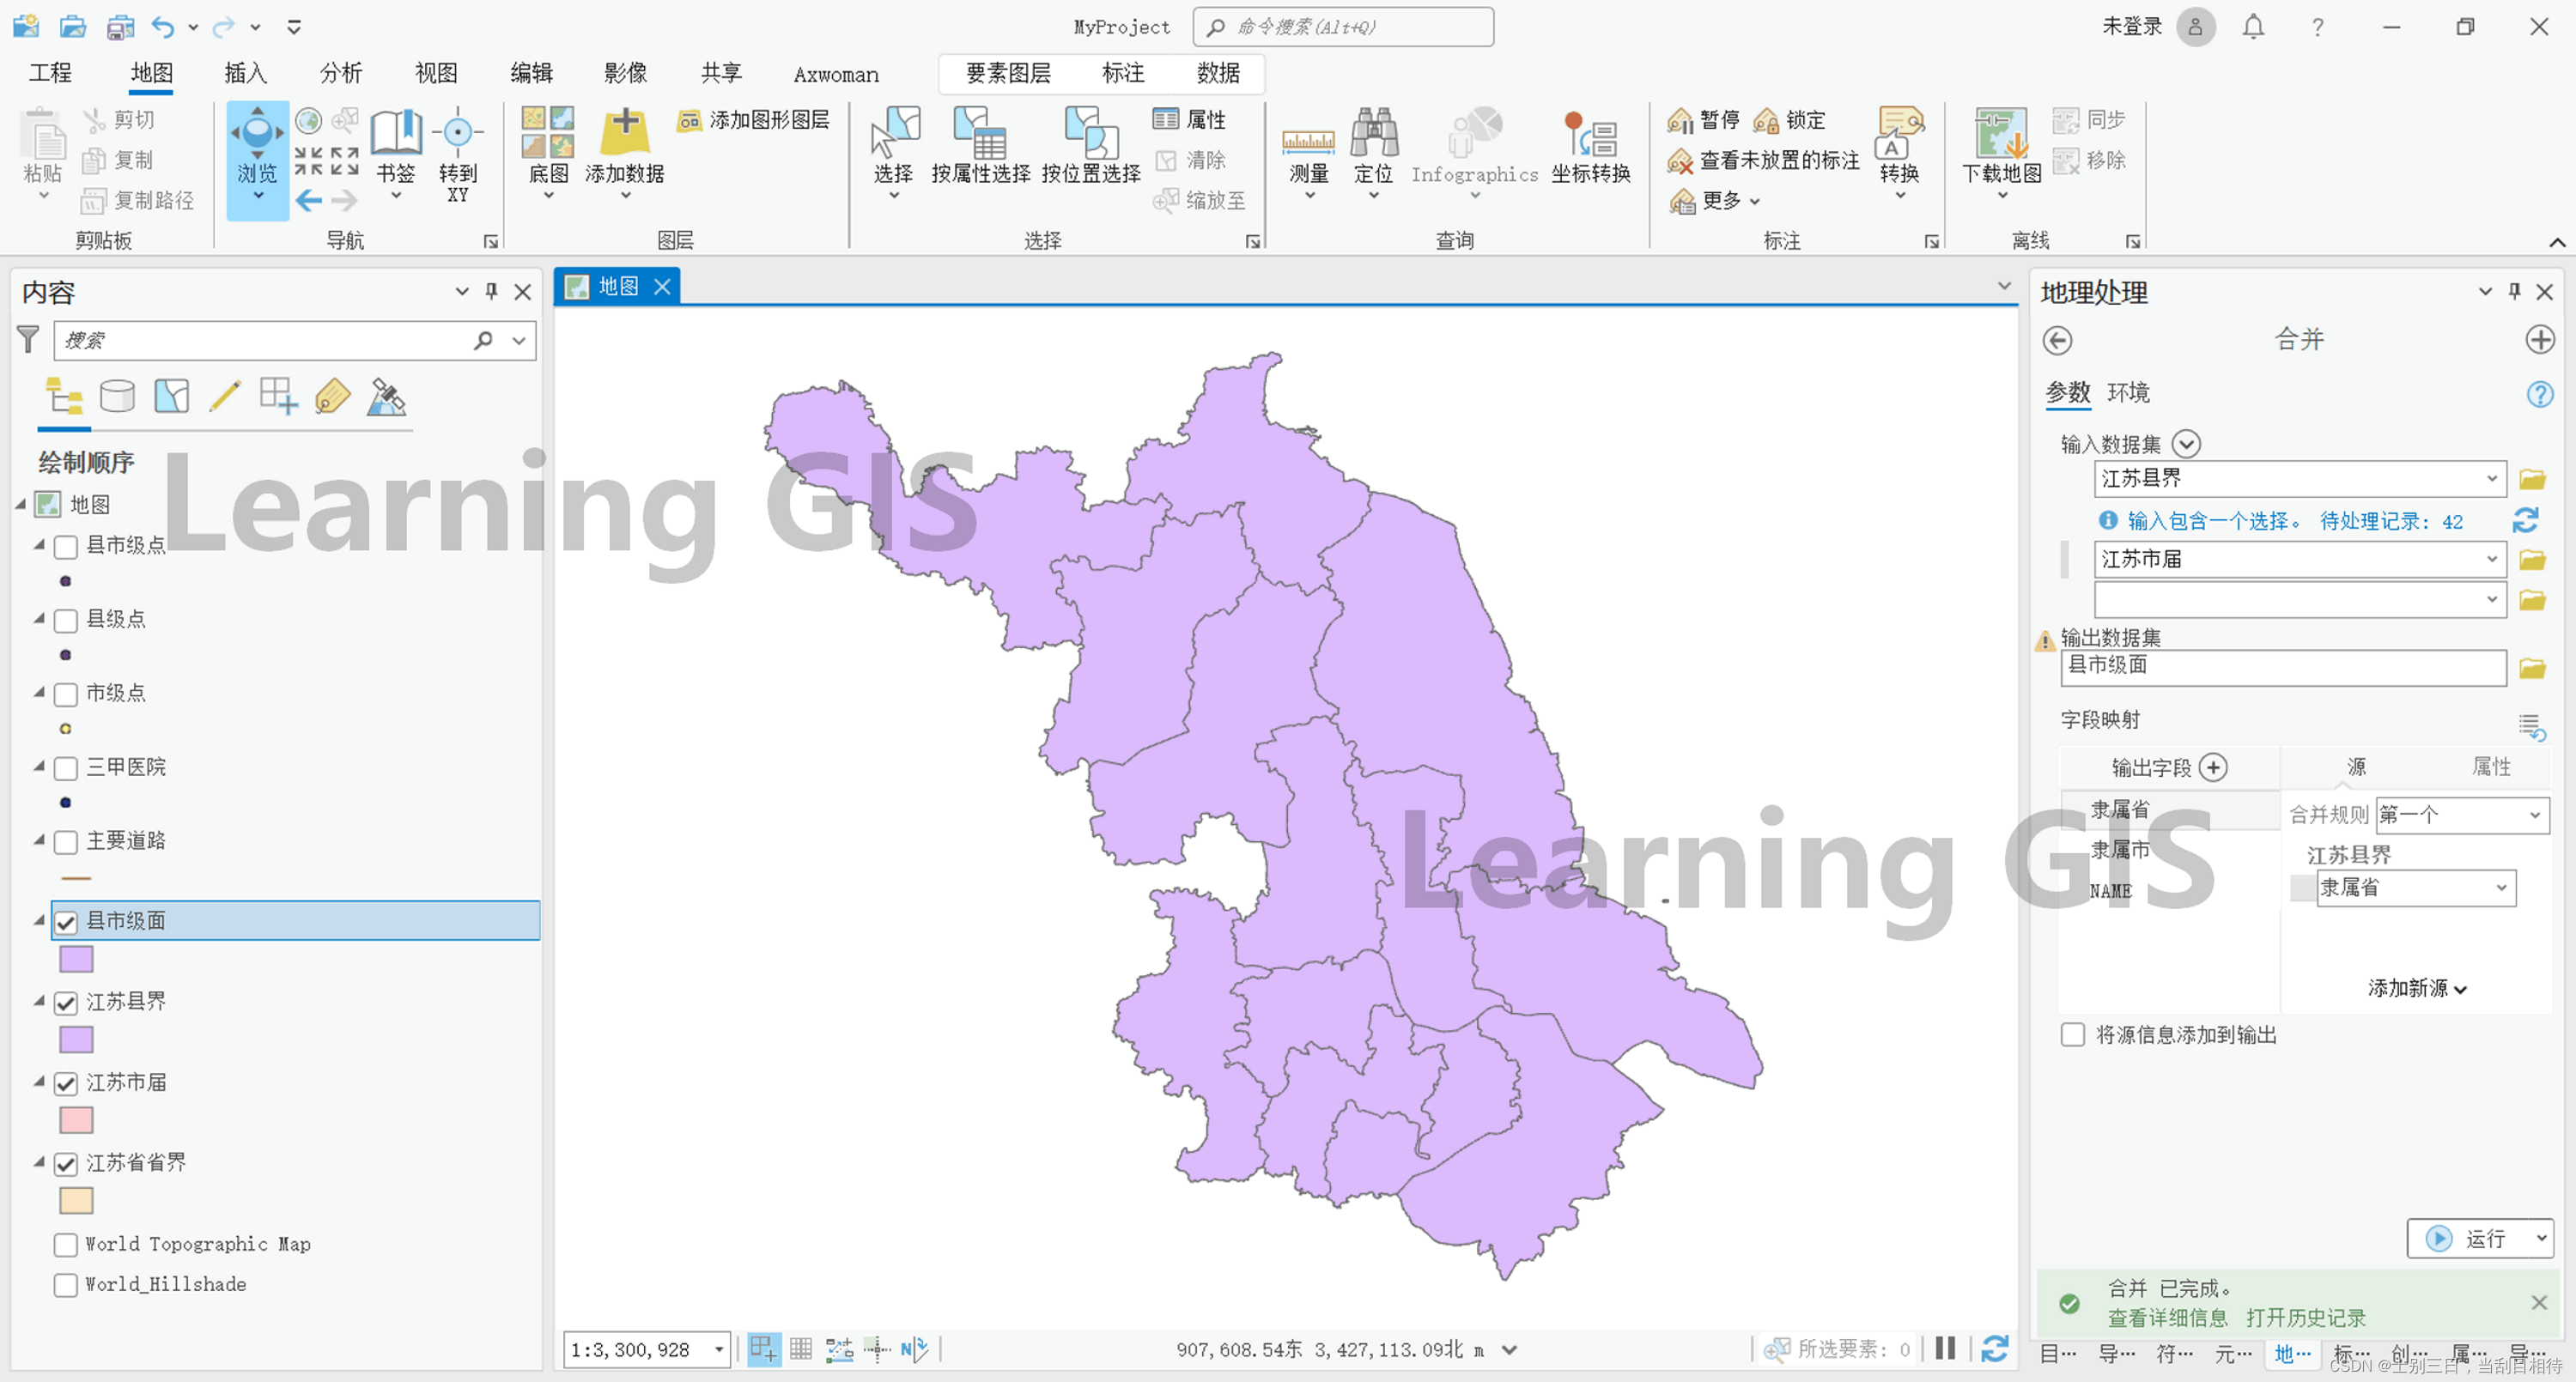Open the Locate (定位) binoculars tool

click(1373, 135)
